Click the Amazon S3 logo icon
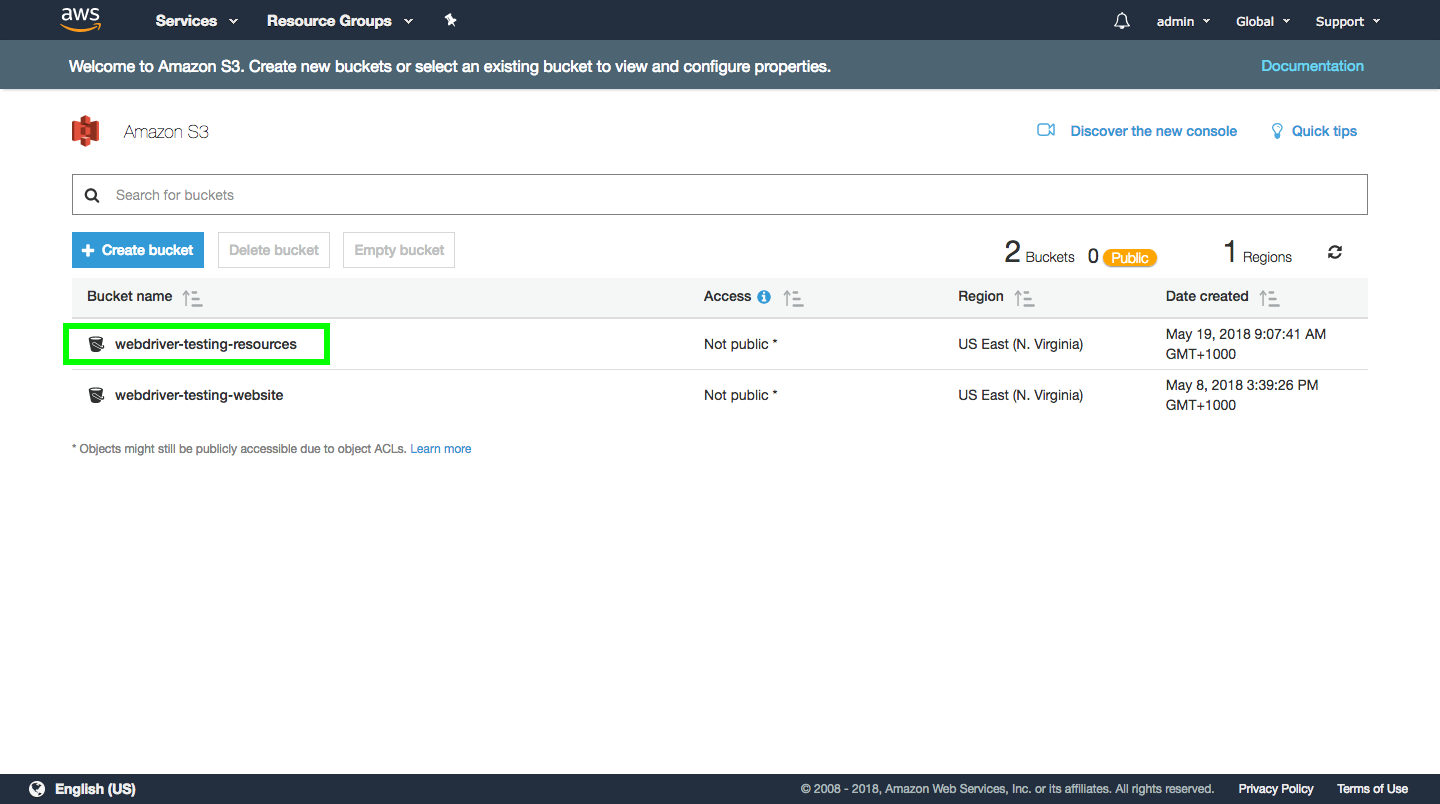This screenshot has height=804, width=1440. coord(86,131)
